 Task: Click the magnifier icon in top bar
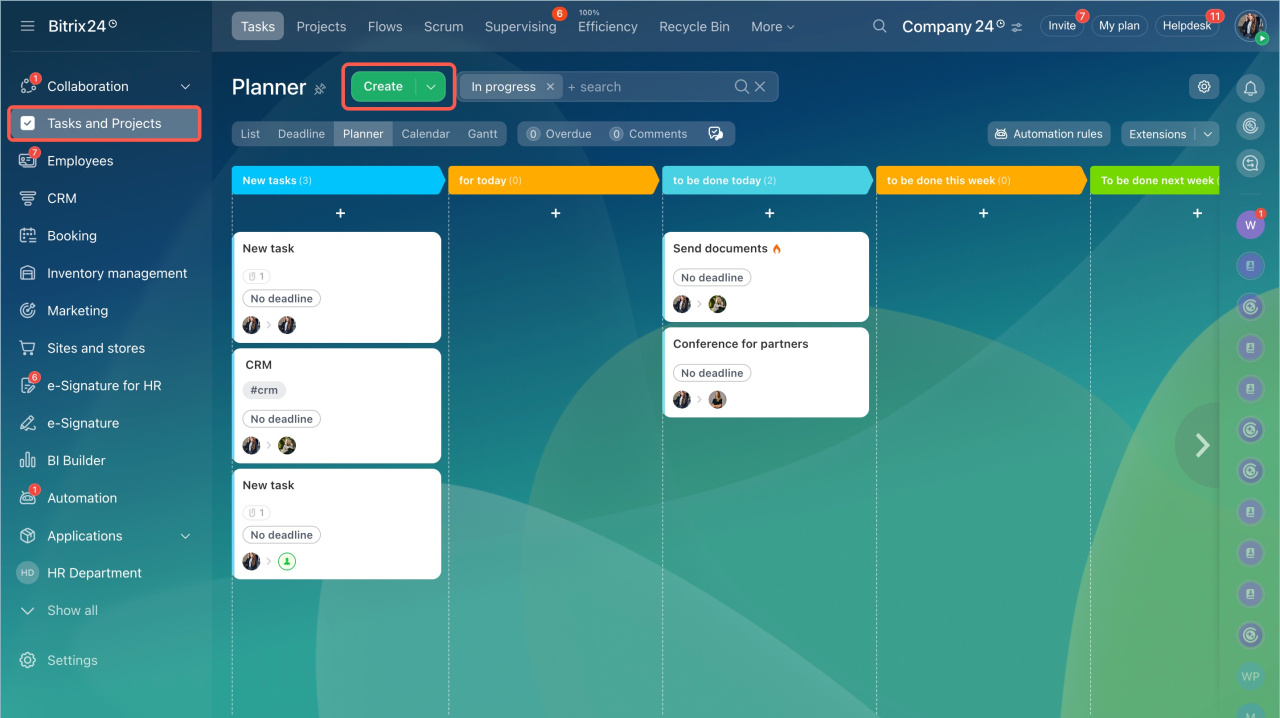click(880, 27)
